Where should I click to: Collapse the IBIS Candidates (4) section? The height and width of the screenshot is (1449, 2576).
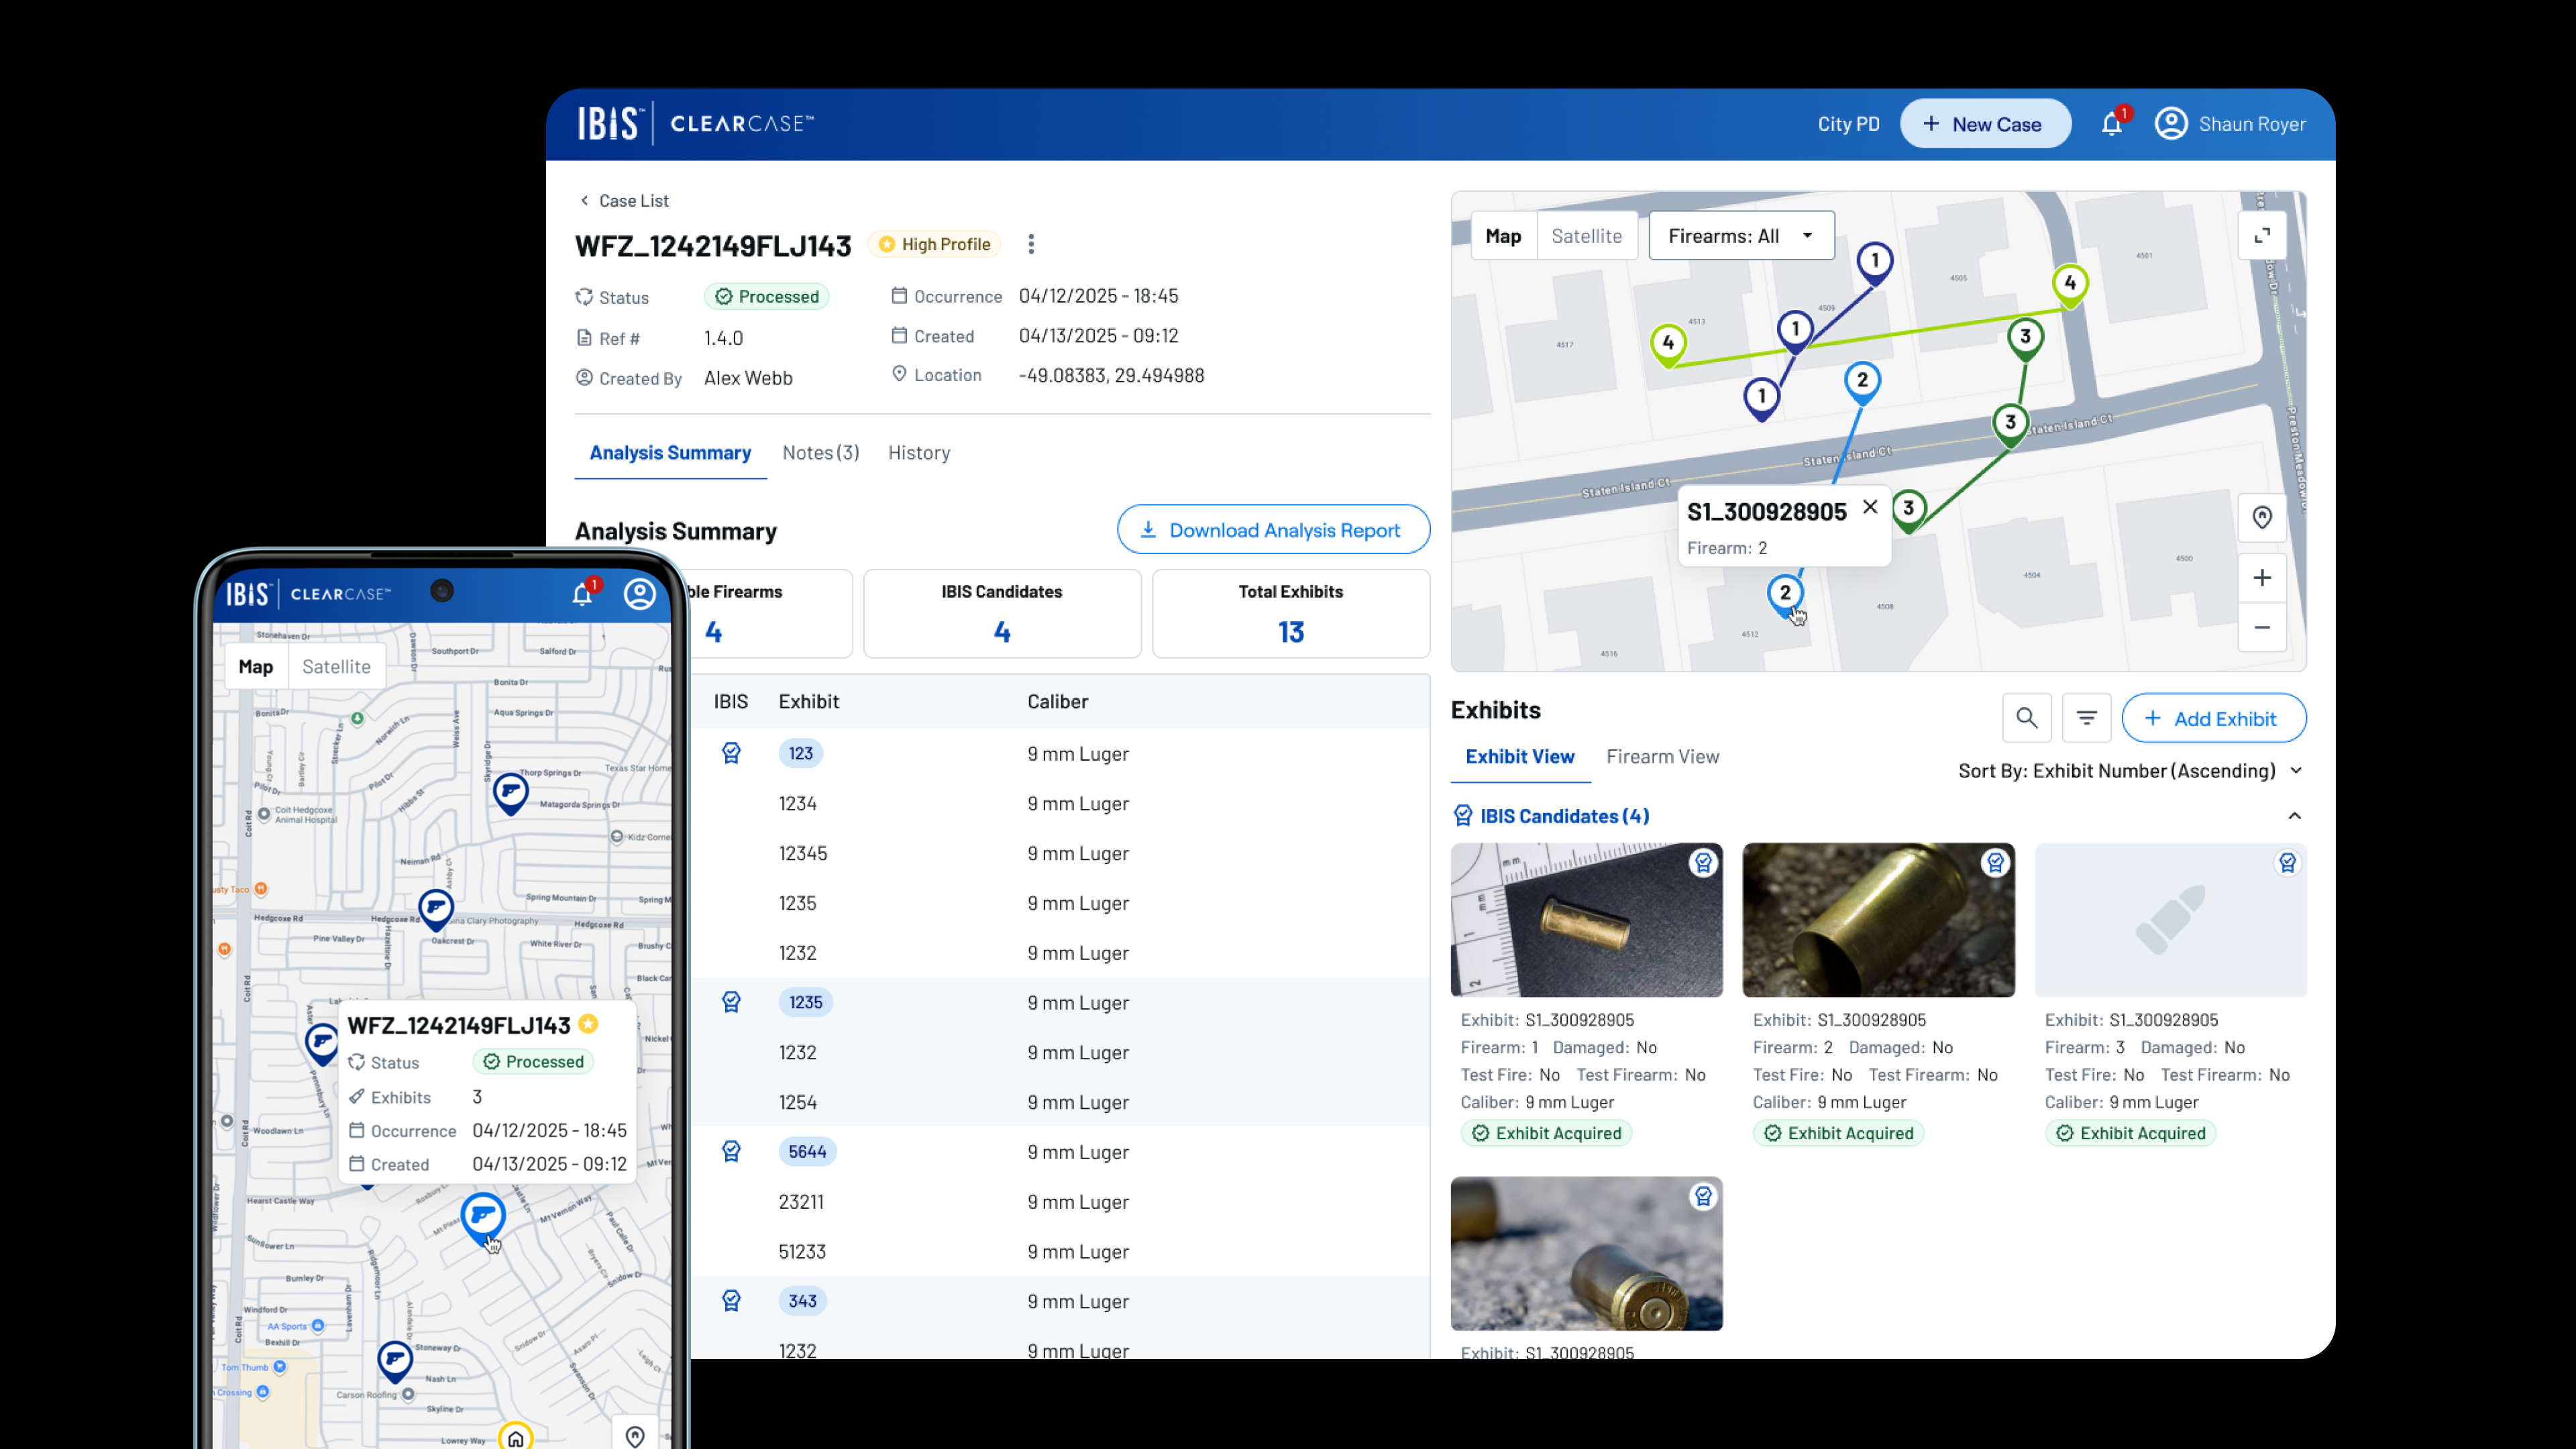[2295, 816]
